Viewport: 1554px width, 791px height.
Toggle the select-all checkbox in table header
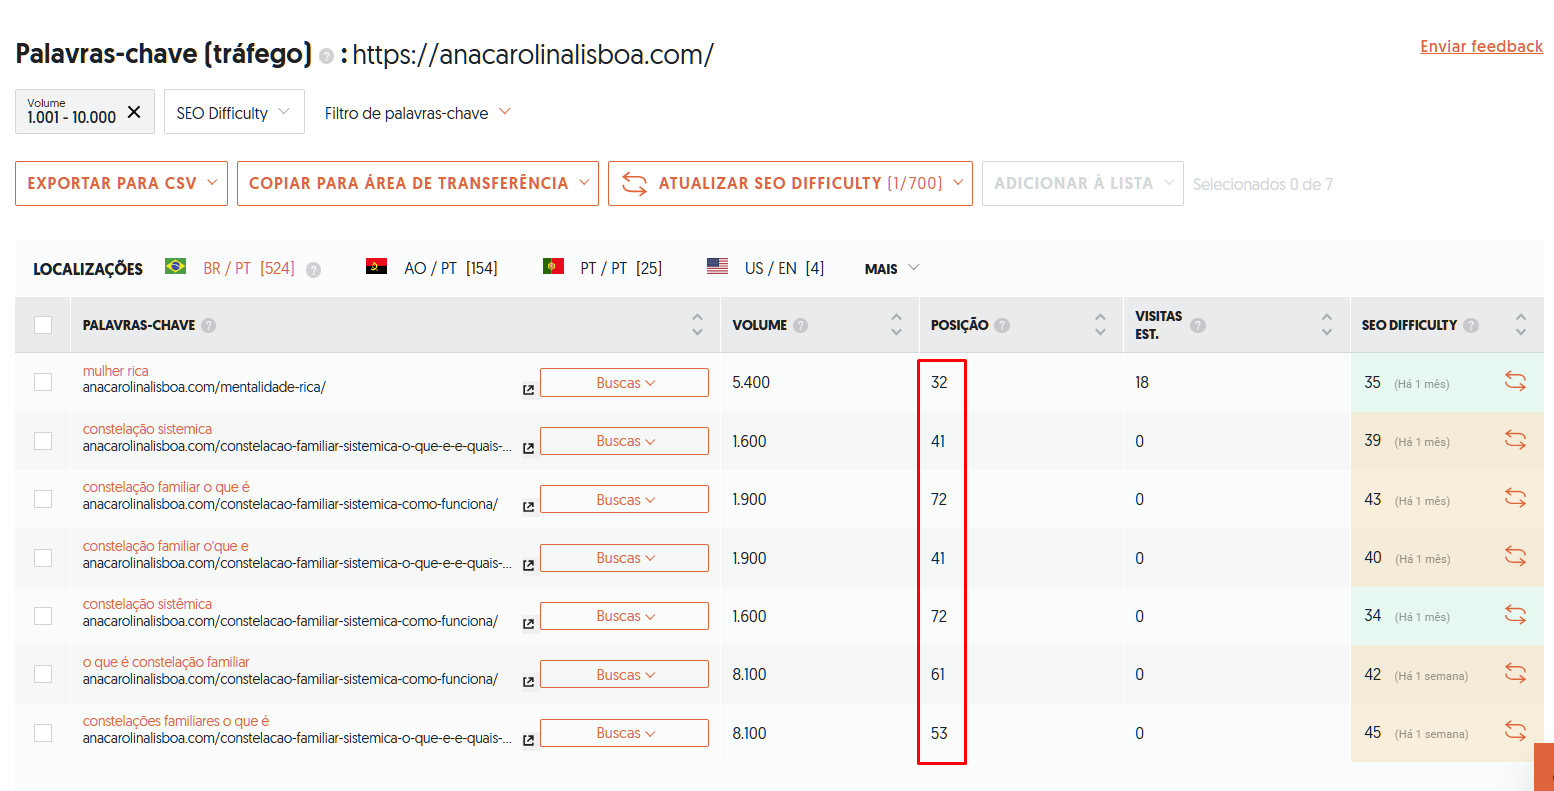[x=43, y=325]
